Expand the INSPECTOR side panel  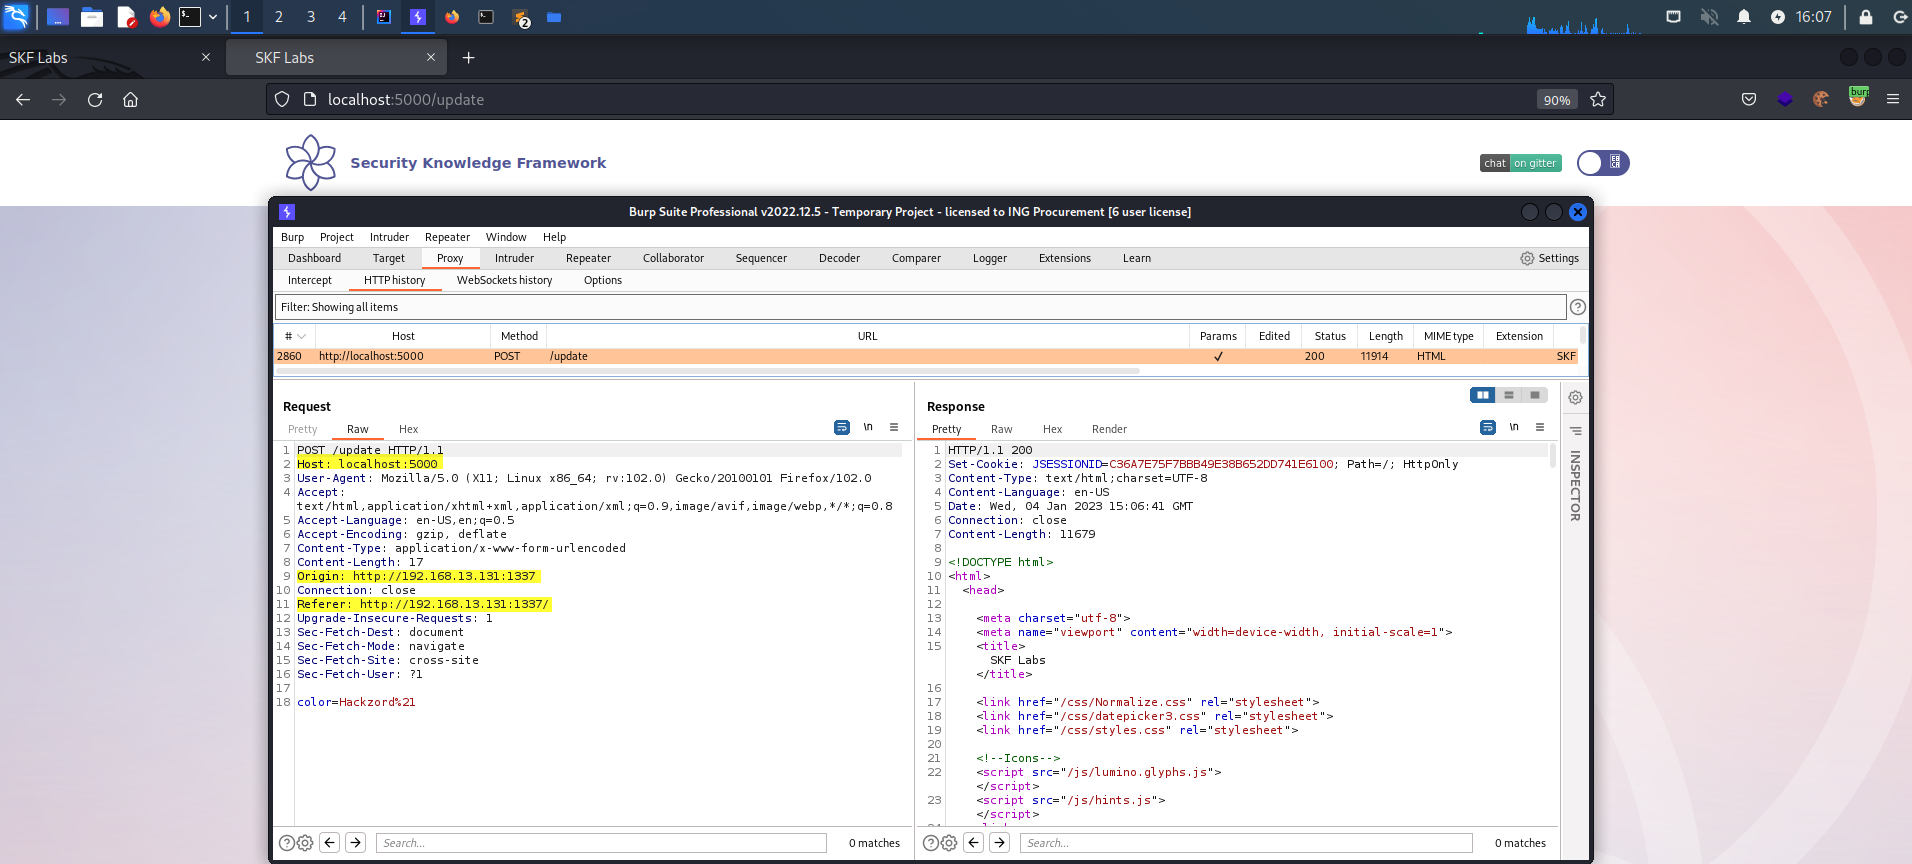pos(1575,485)
